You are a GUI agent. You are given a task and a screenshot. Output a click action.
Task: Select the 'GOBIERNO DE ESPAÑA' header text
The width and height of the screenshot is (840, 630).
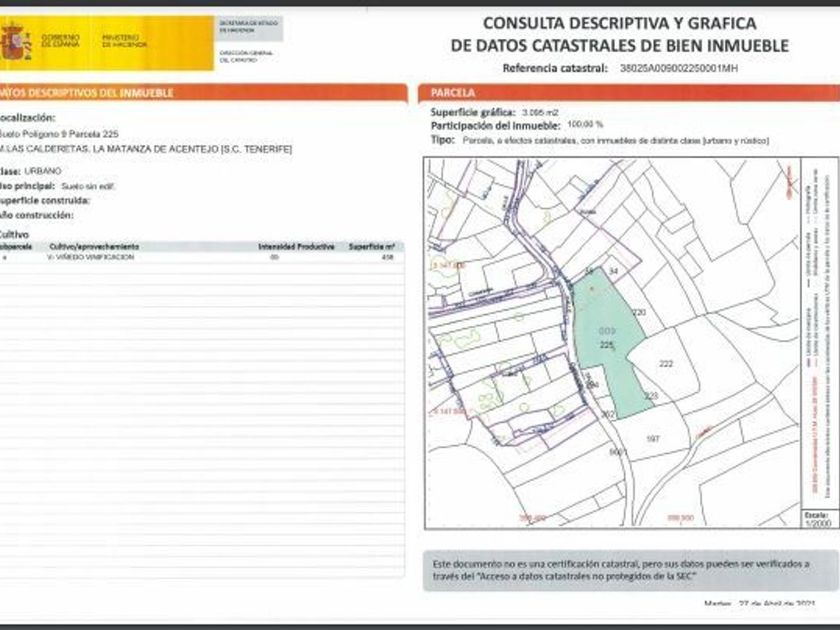tap(60, 41)
